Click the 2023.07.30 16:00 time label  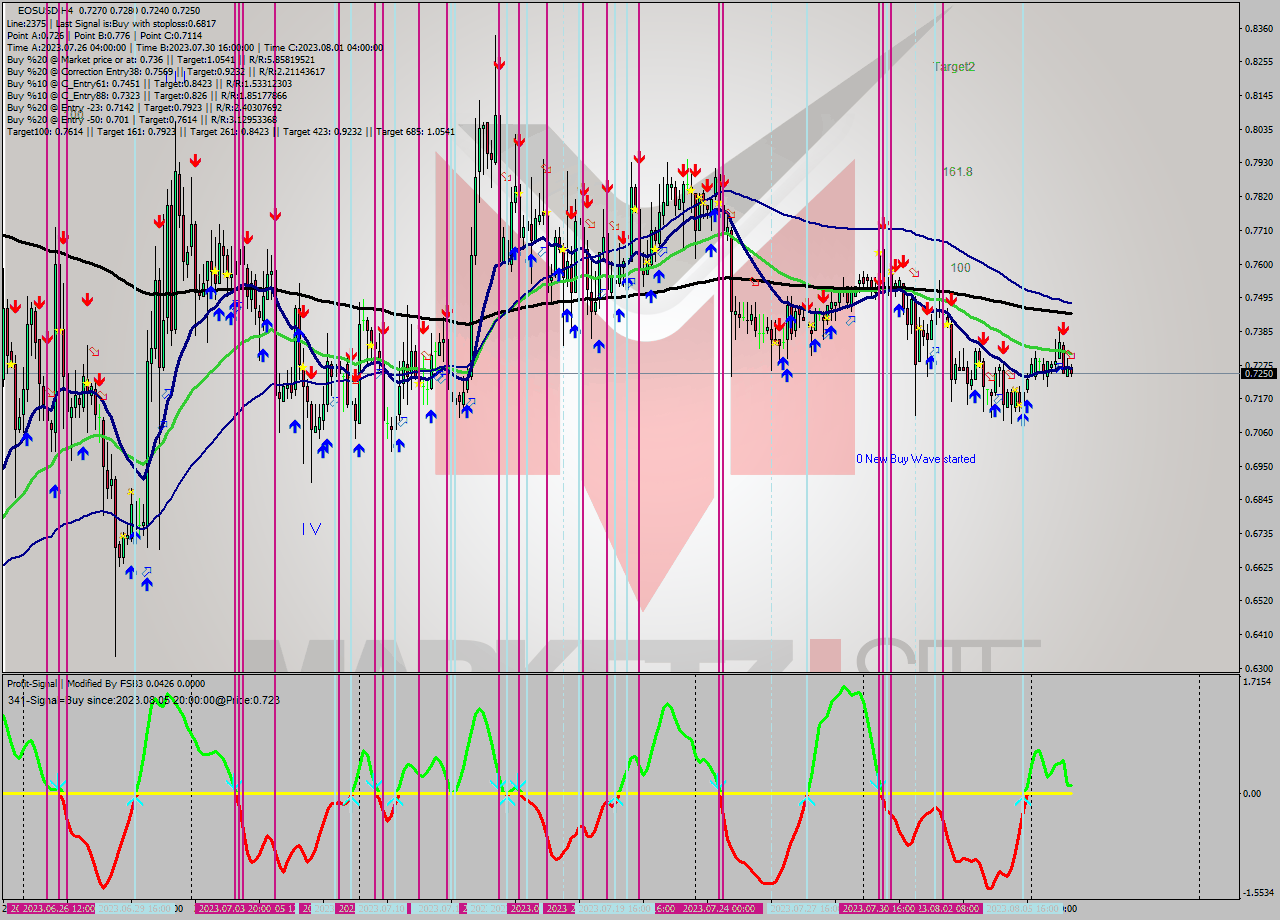click(877, 908)
